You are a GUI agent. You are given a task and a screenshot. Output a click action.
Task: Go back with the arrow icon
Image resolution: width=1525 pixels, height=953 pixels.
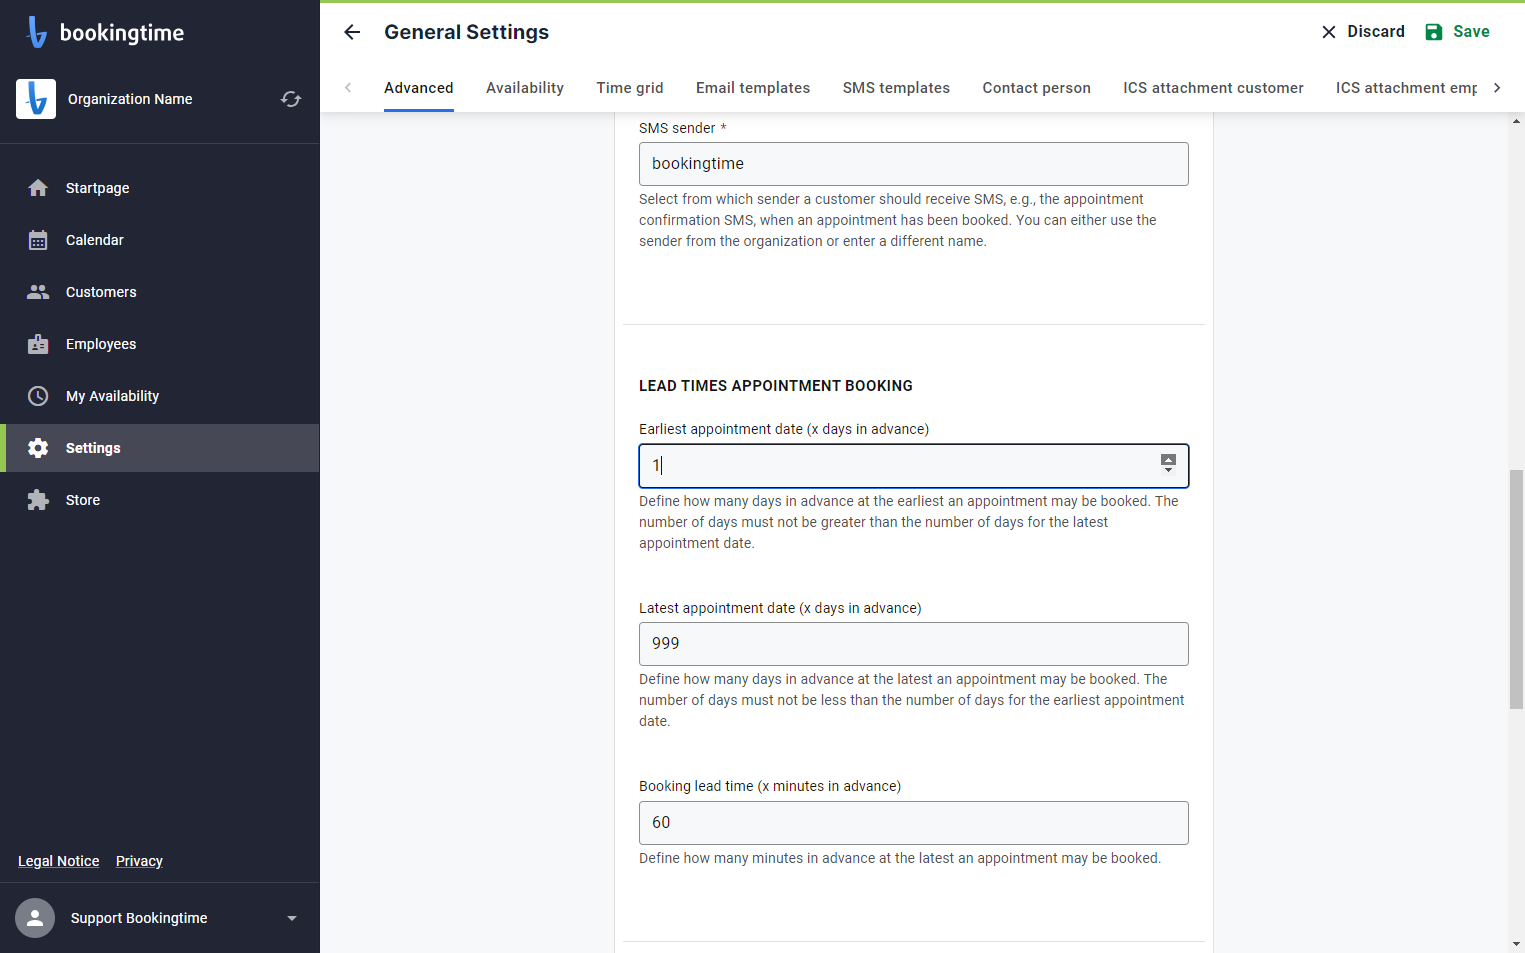(x=352, y=32)
